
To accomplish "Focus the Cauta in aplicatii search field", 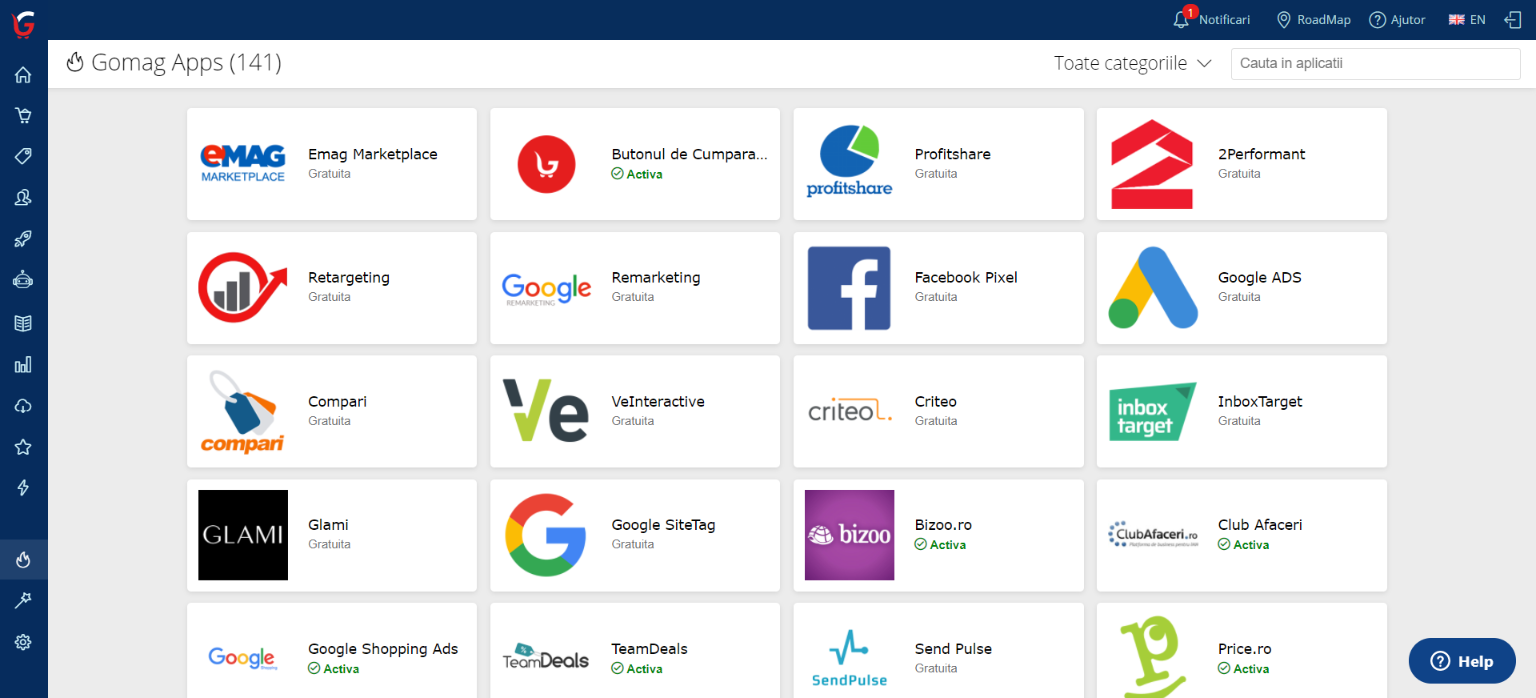I will [x=1376, y=63].
